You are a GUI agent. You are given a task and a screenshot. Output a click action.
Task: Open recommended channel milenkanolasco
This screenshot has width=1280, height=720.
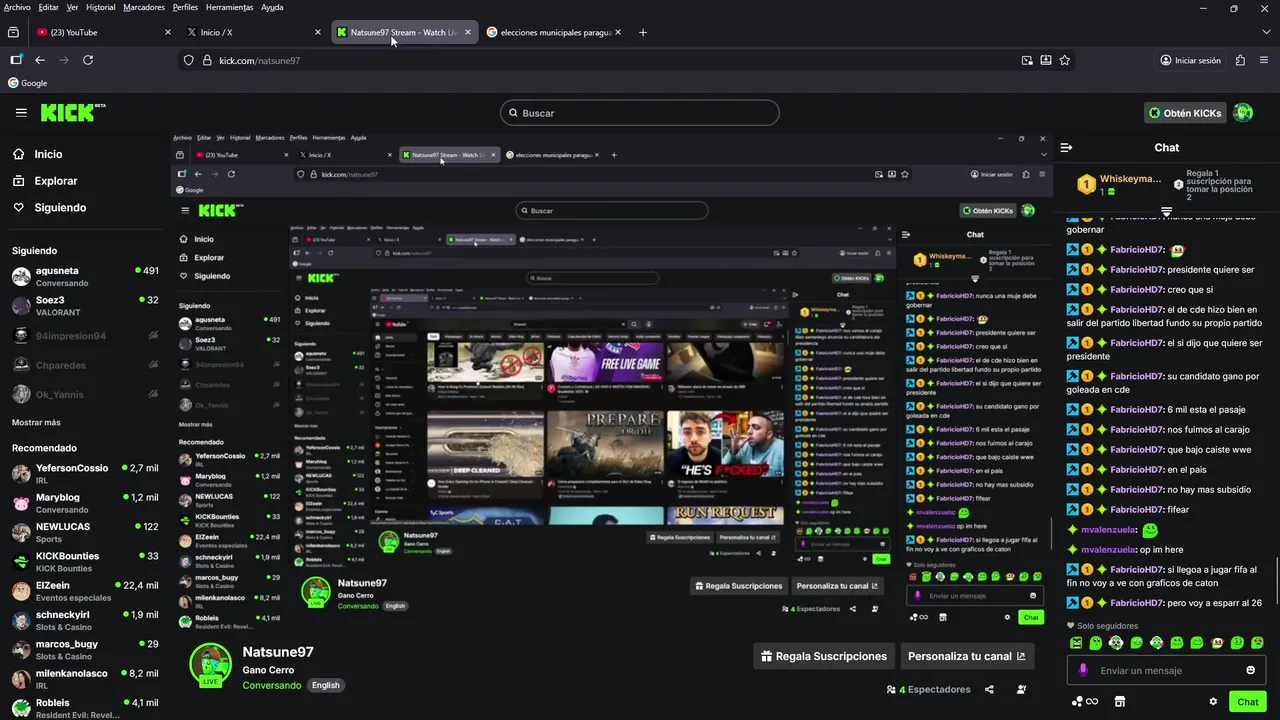pos(85,678)
